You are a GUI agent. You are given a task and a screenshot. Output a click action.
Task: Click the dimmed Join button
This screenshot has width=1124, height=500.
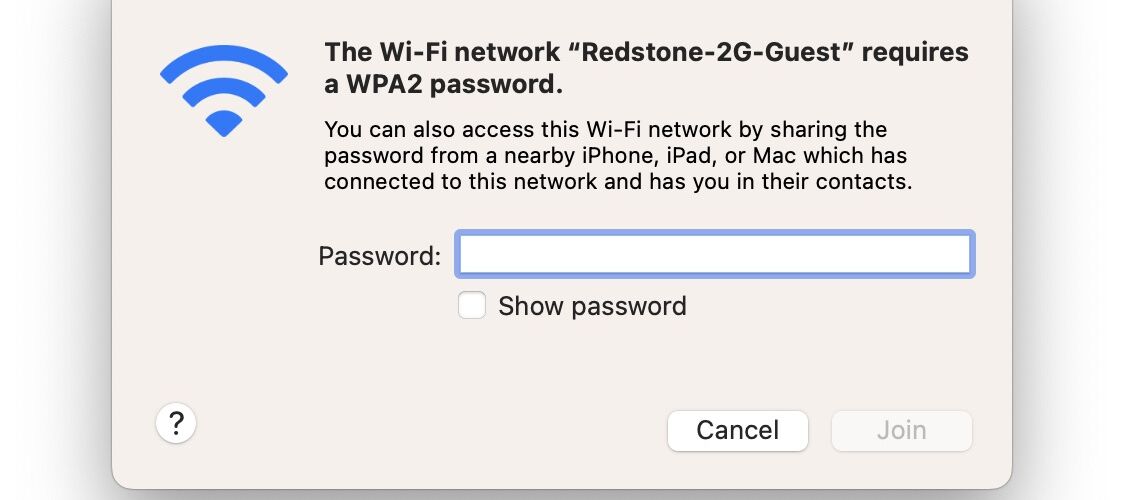(902, 431)
